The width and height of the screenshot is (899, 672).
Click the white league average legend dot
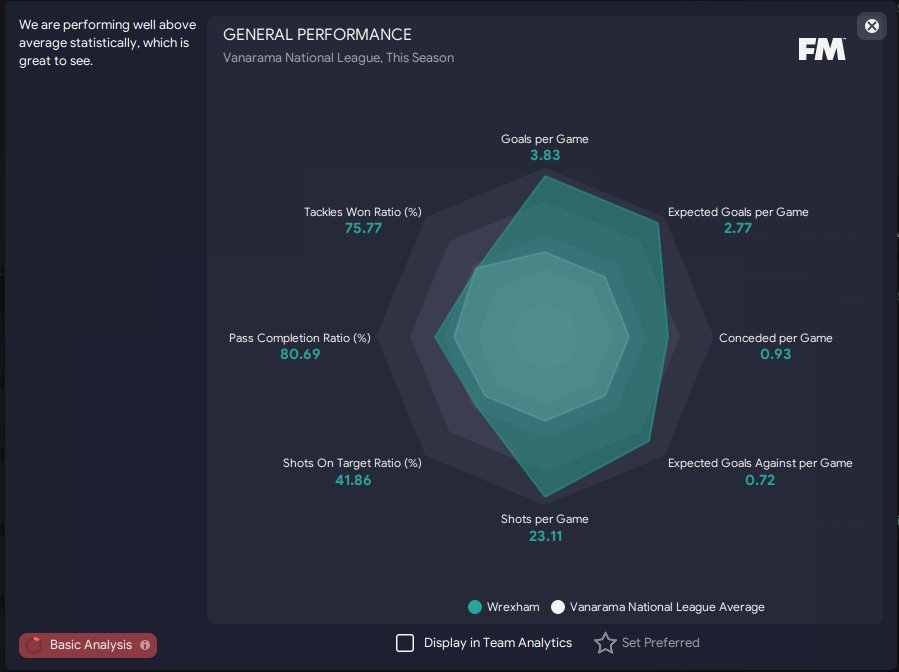point(558,607)
